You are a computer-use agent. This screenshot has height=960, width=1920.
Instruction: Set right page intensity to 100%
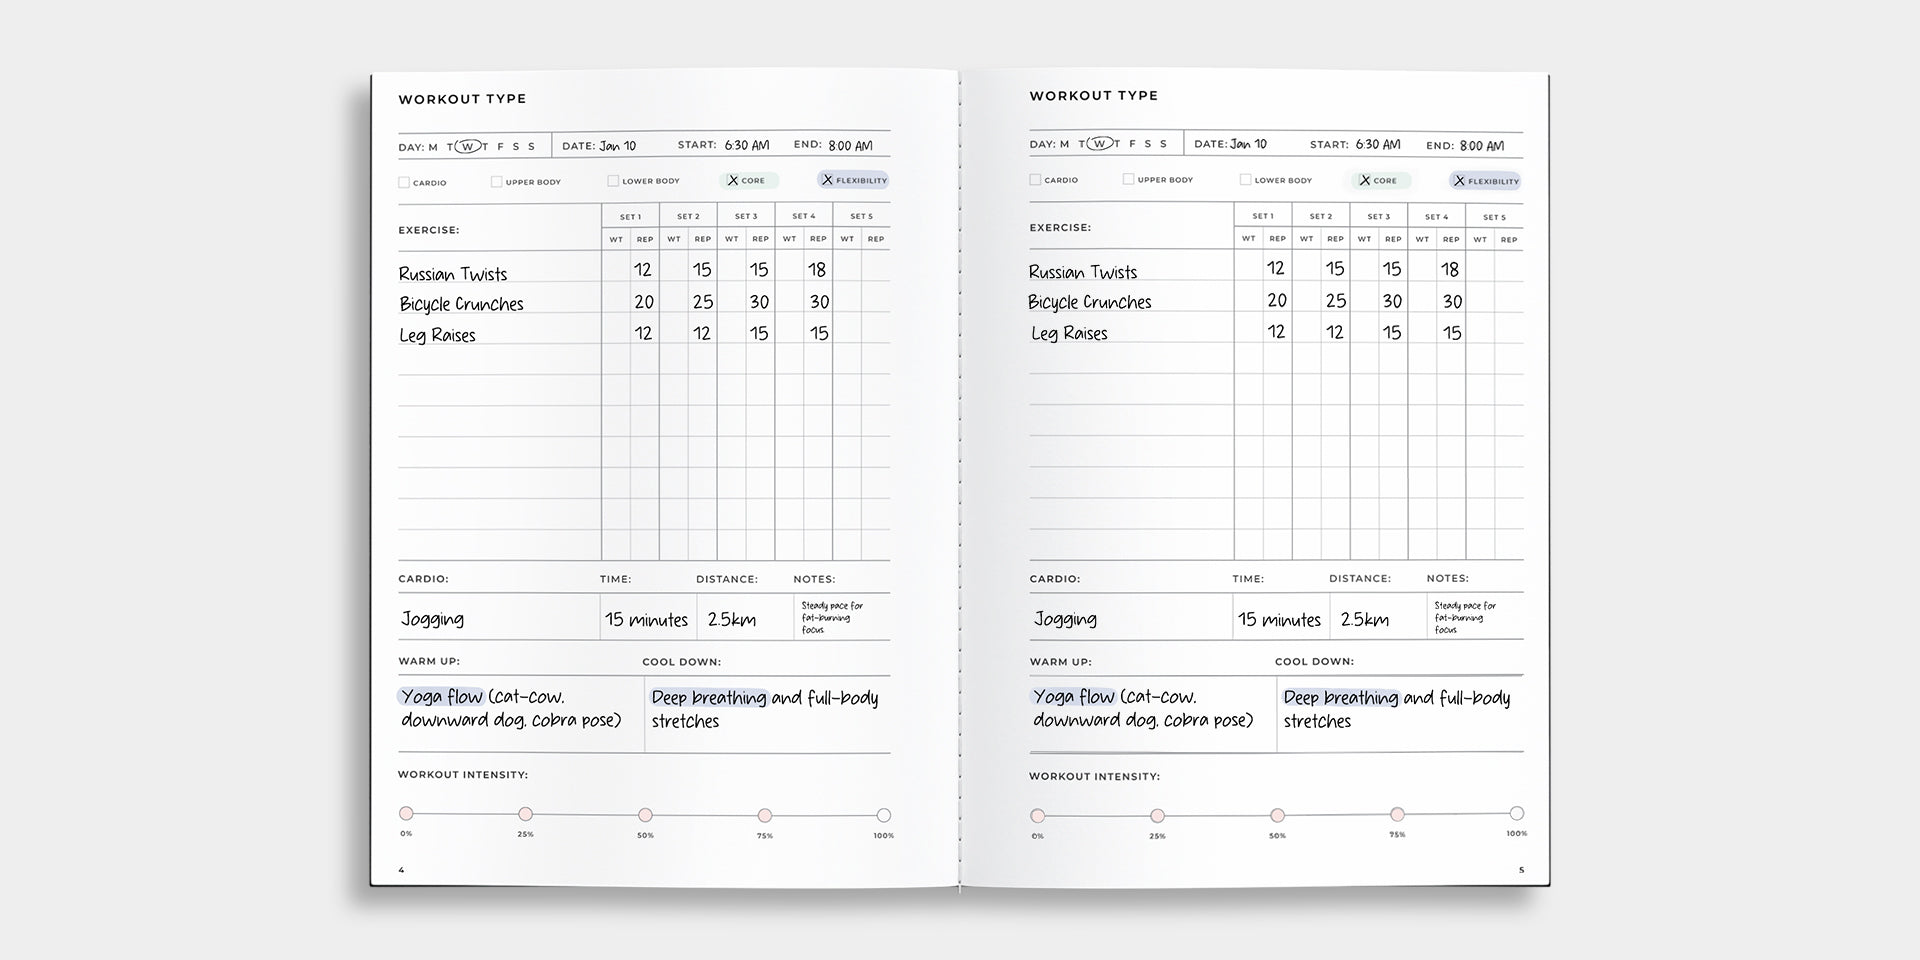tap(1517, 813)
